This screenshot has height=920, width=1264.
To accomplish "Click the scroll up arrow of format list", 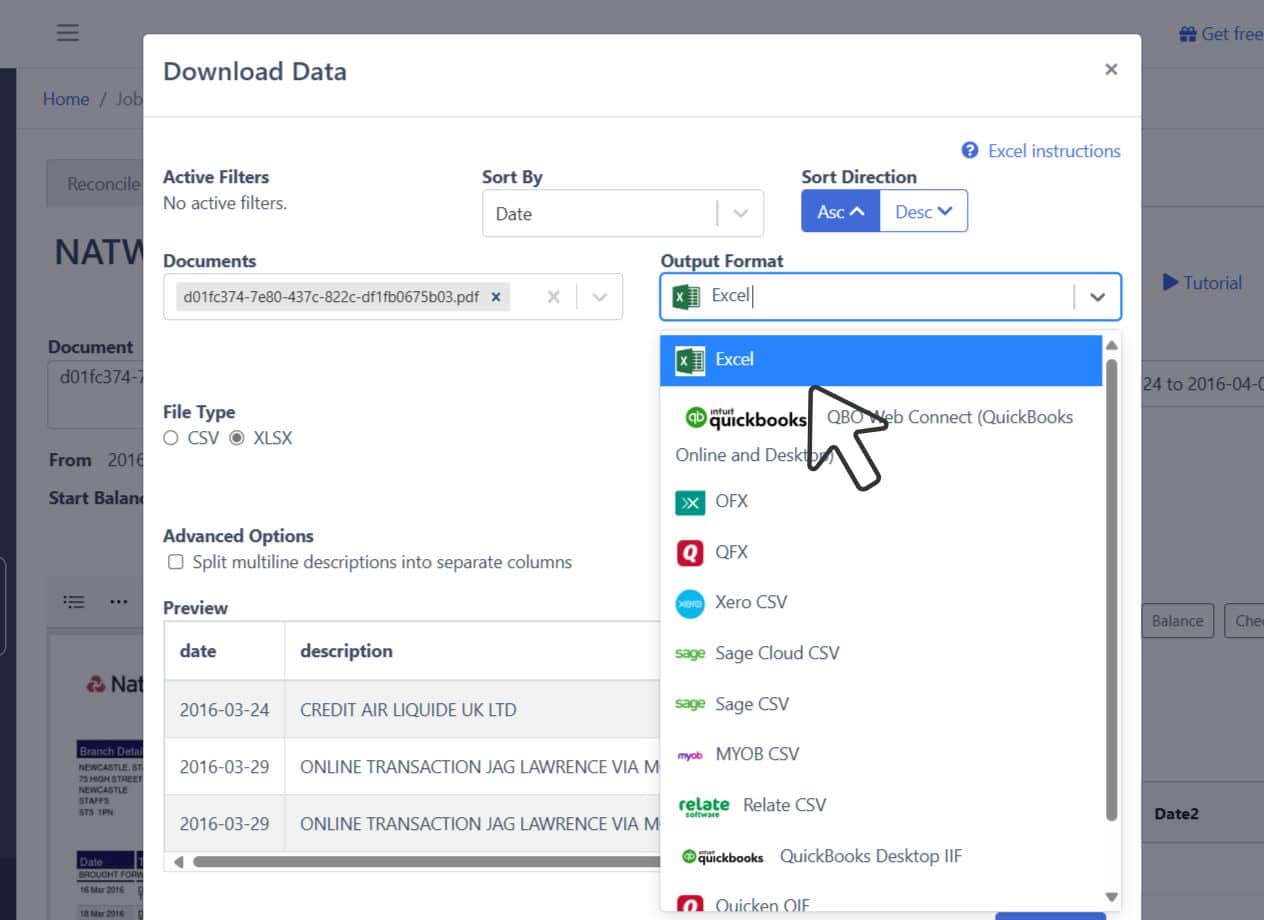I will [x=1111, y=345].
